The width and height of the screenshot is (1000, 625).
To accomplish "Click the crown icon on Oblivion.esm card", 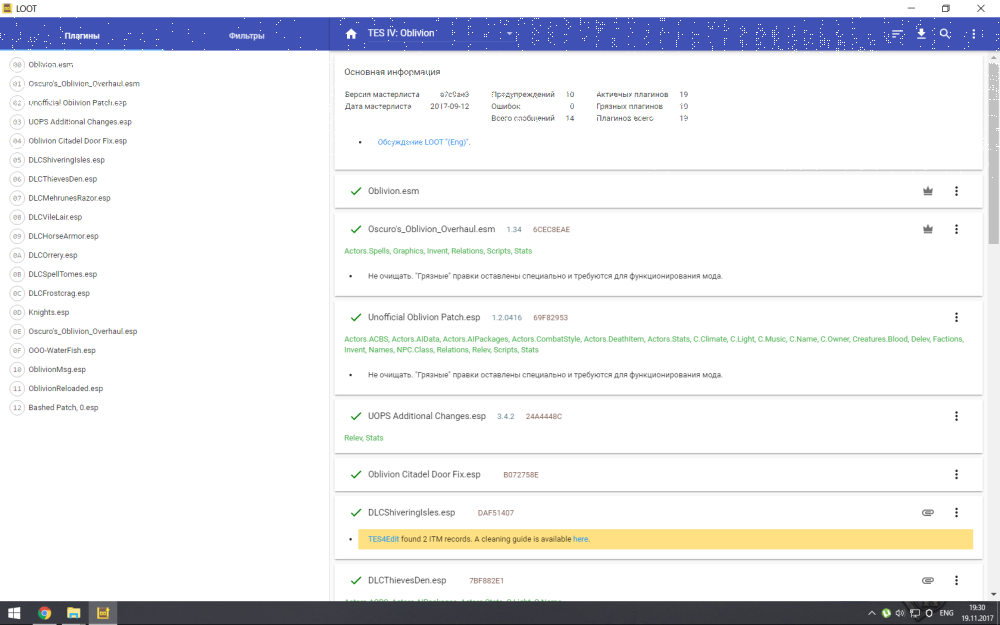I will point(928,191).
